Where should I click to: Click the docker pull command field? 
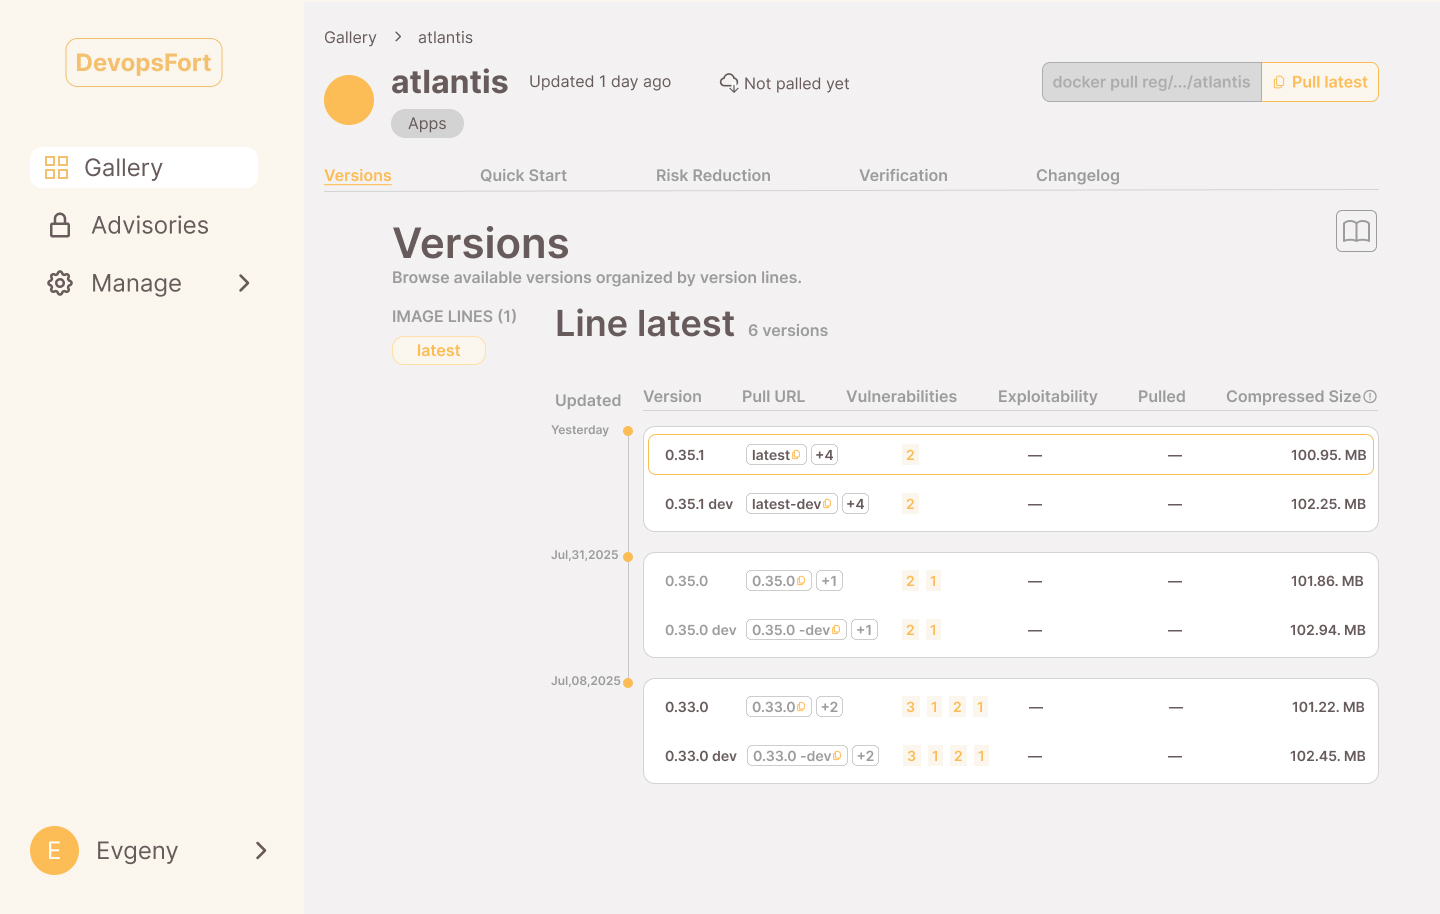1151,82
